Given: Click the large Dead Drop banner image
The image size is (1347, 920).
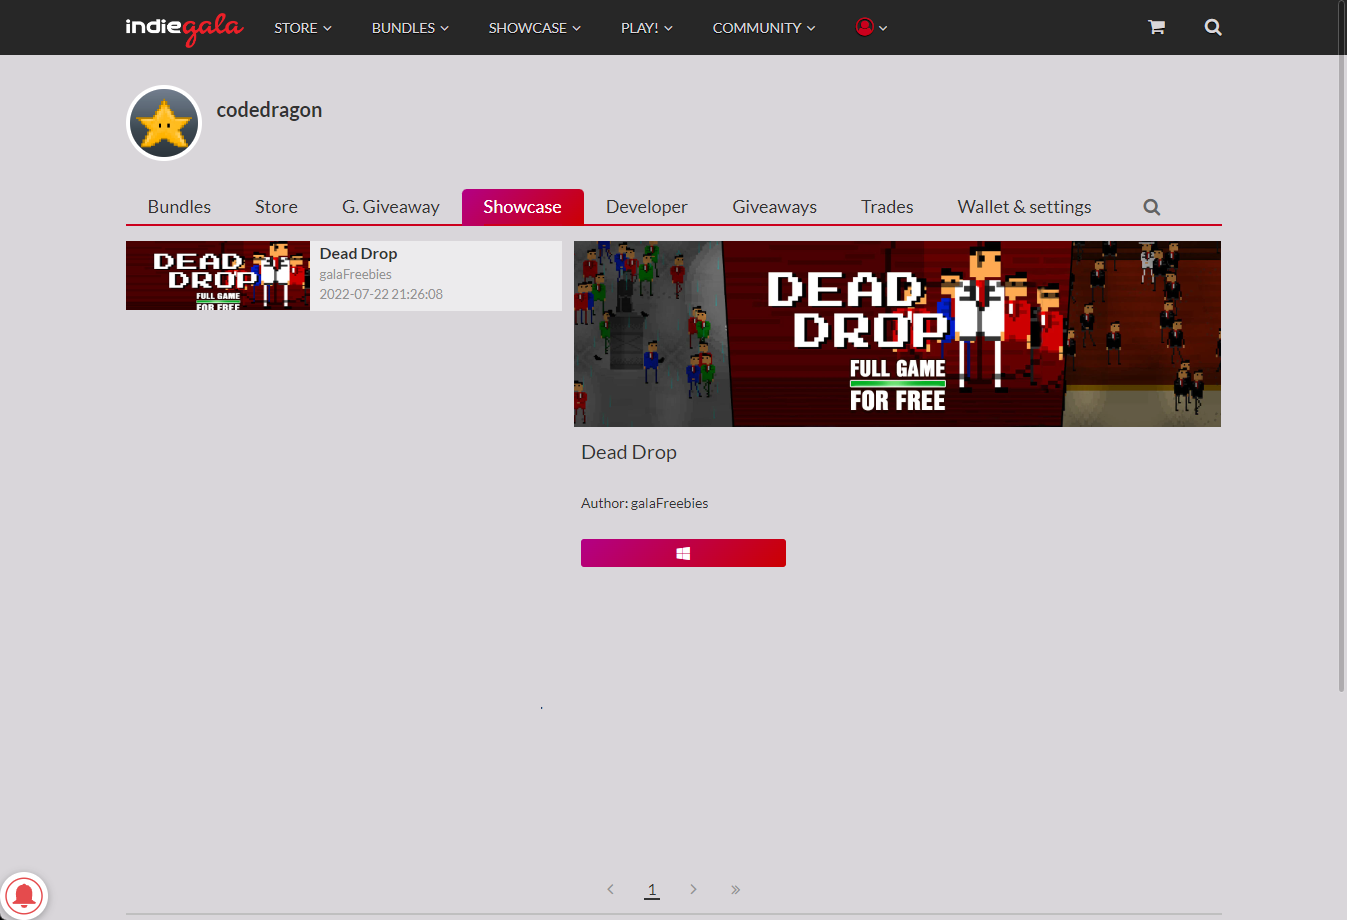Looking at the screenshot, I should click(897, 334).
